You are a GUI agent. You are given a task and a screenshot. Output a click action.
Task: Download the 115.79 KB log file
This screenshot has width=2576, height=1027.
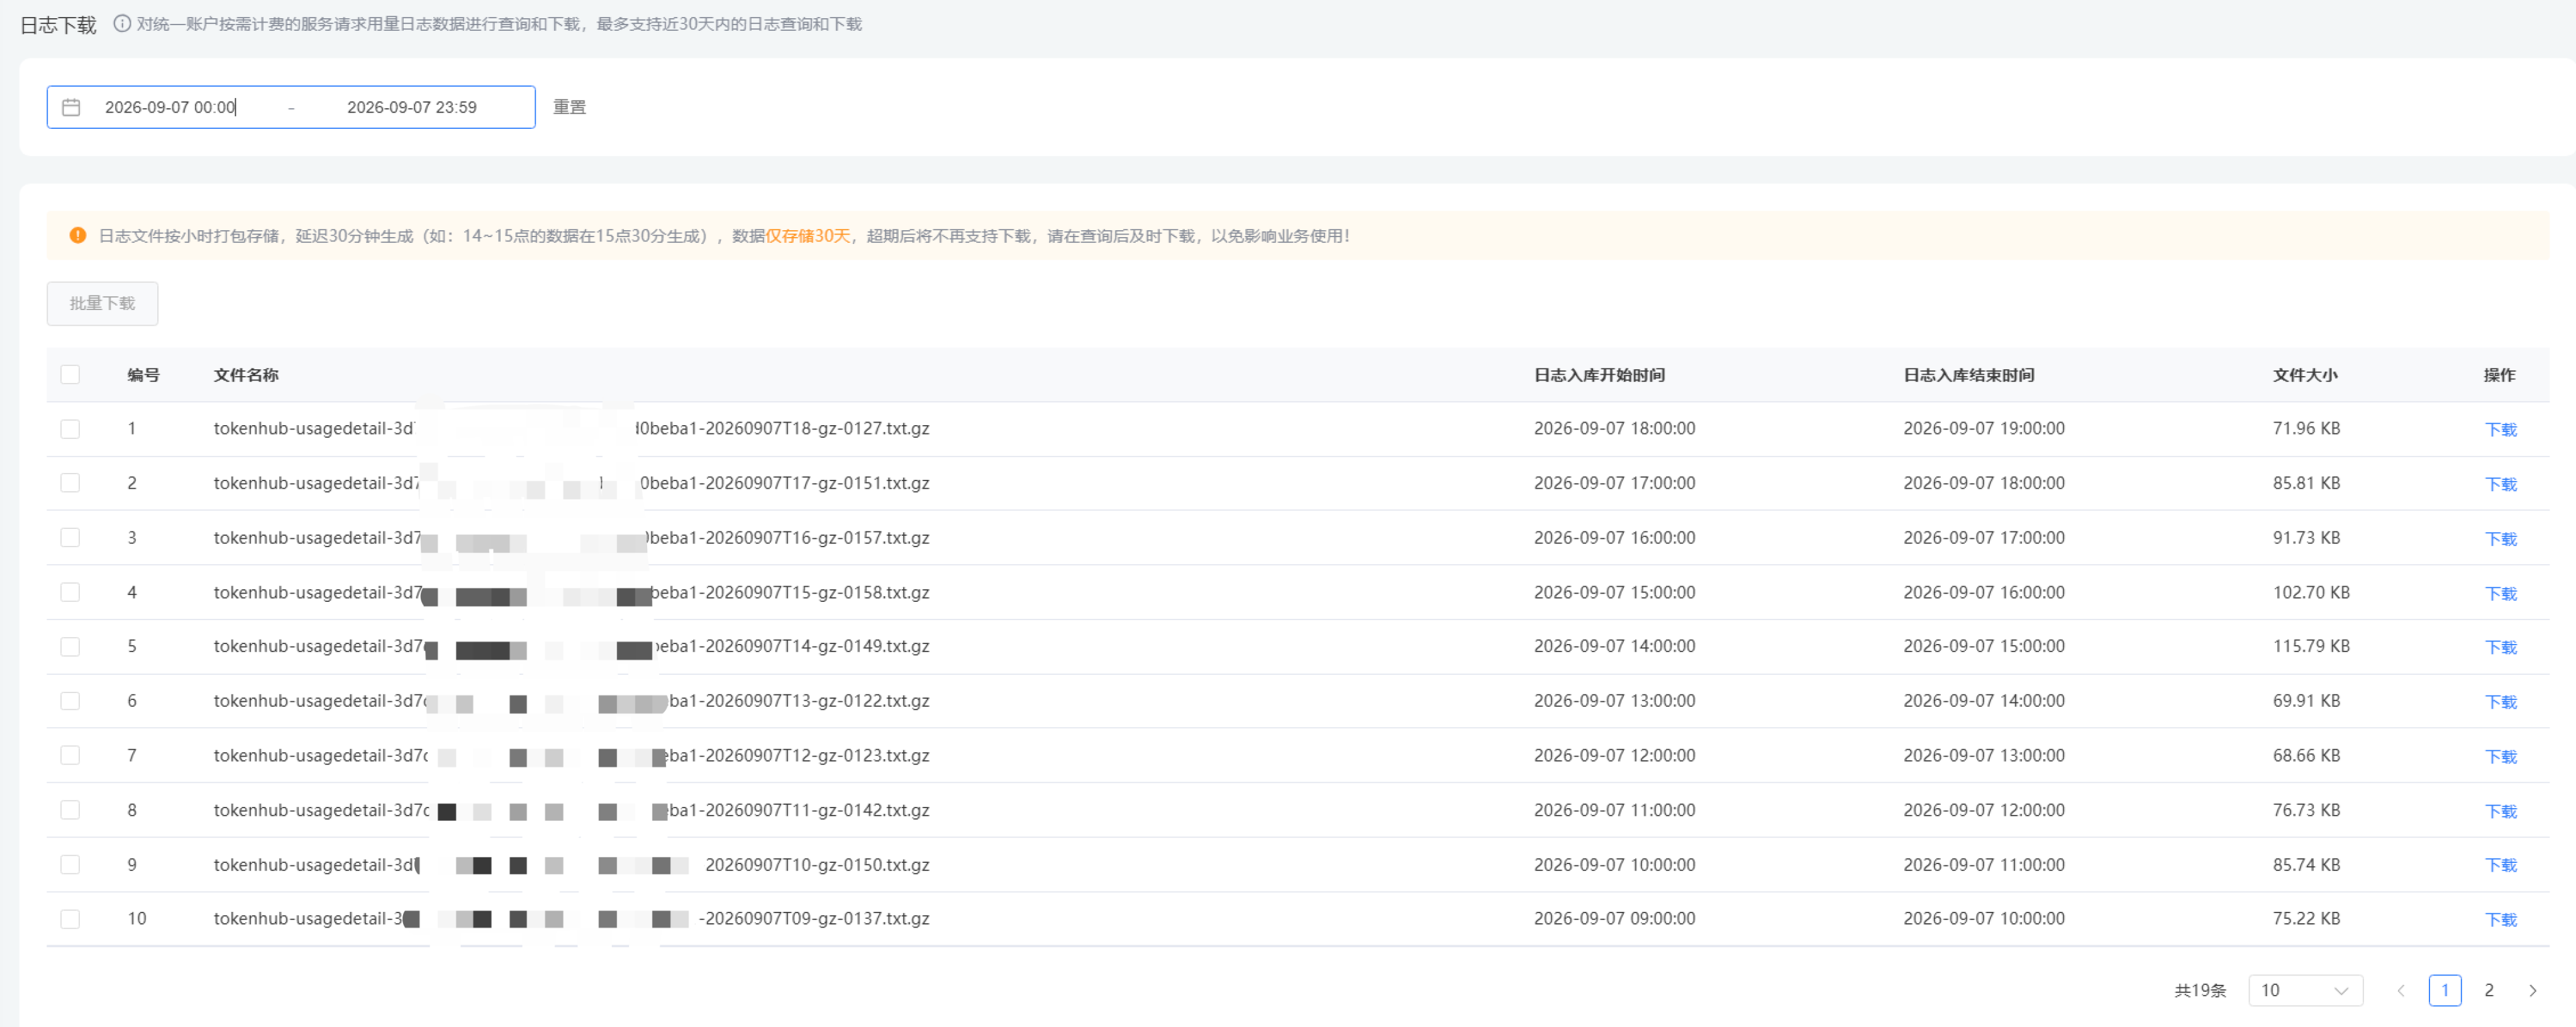(x=2501, y=648)
